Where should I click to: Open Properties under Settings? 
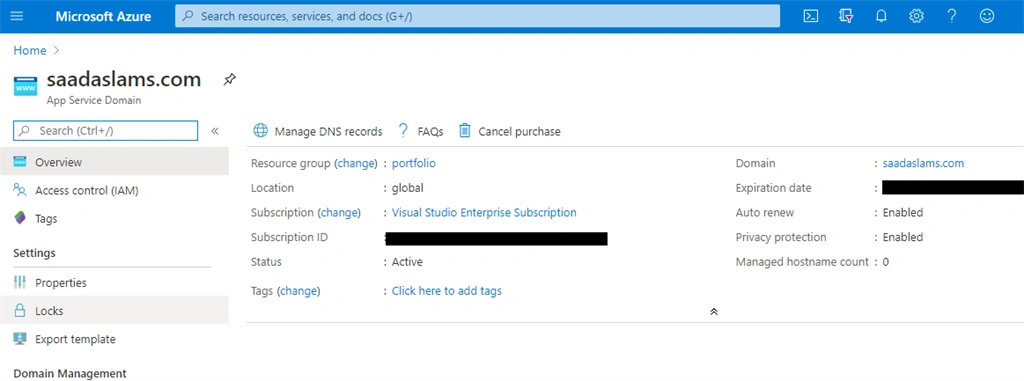[x=114, y=282]
